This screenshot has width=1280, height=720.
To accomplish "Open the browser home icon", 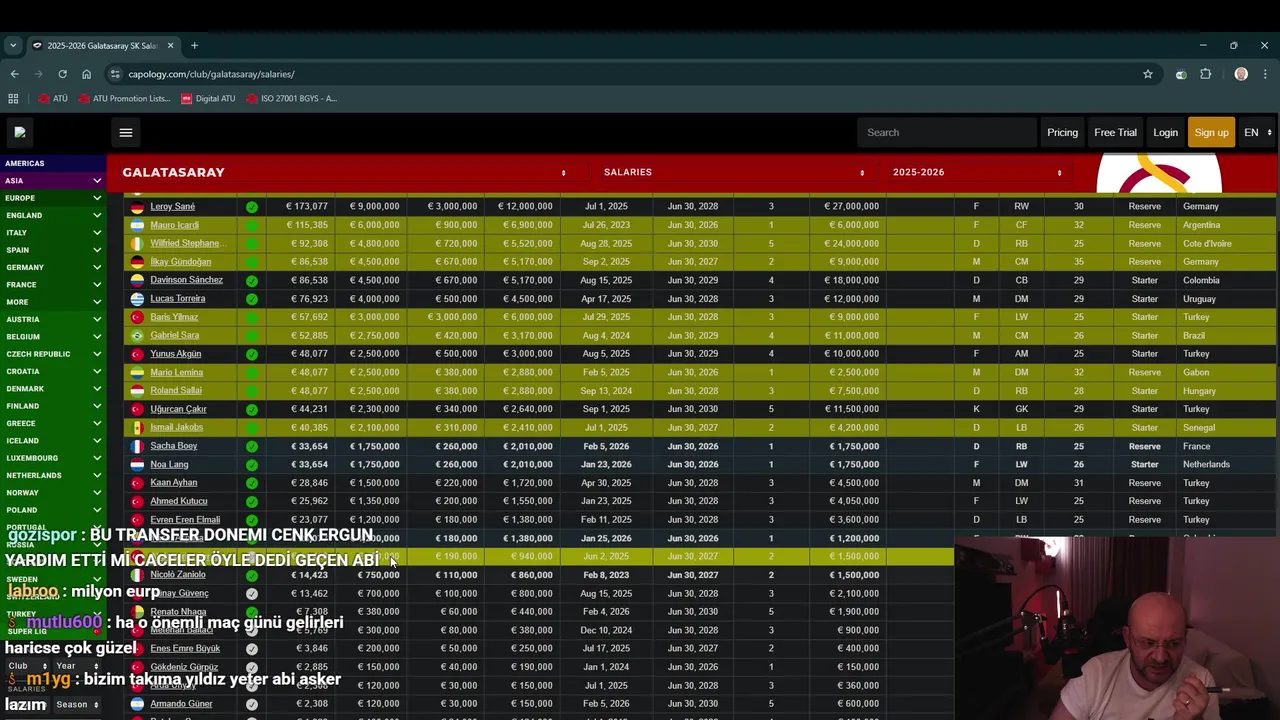I will 86,74.
